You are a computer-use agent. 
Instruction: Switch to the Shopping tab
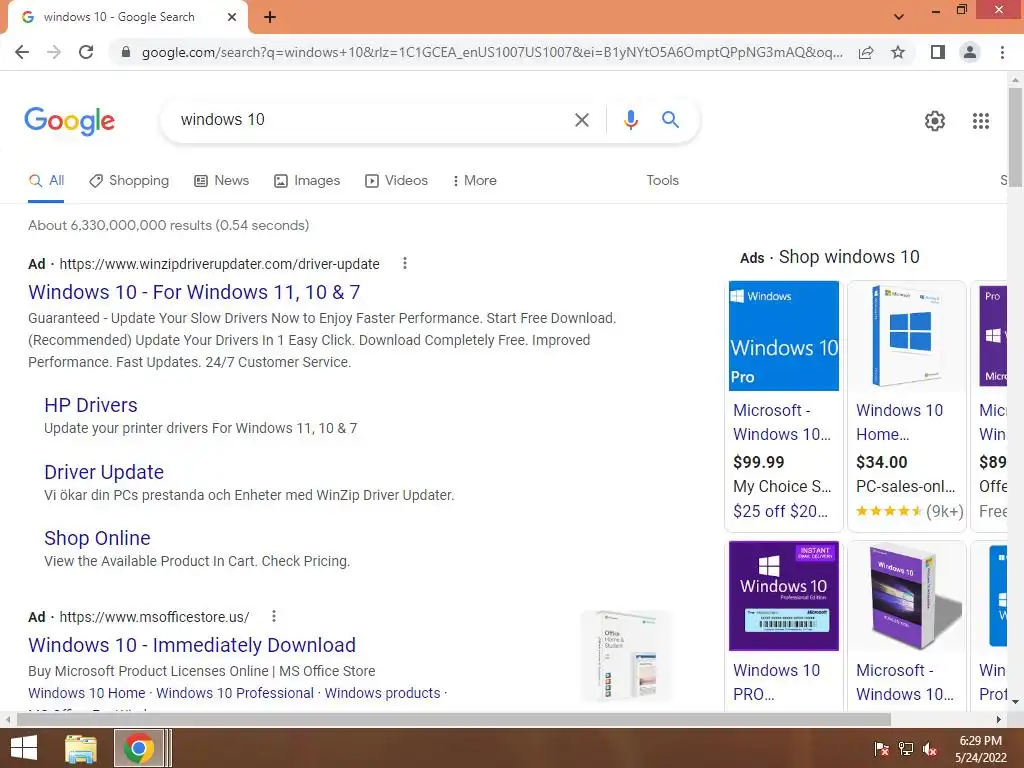point(129,181)
